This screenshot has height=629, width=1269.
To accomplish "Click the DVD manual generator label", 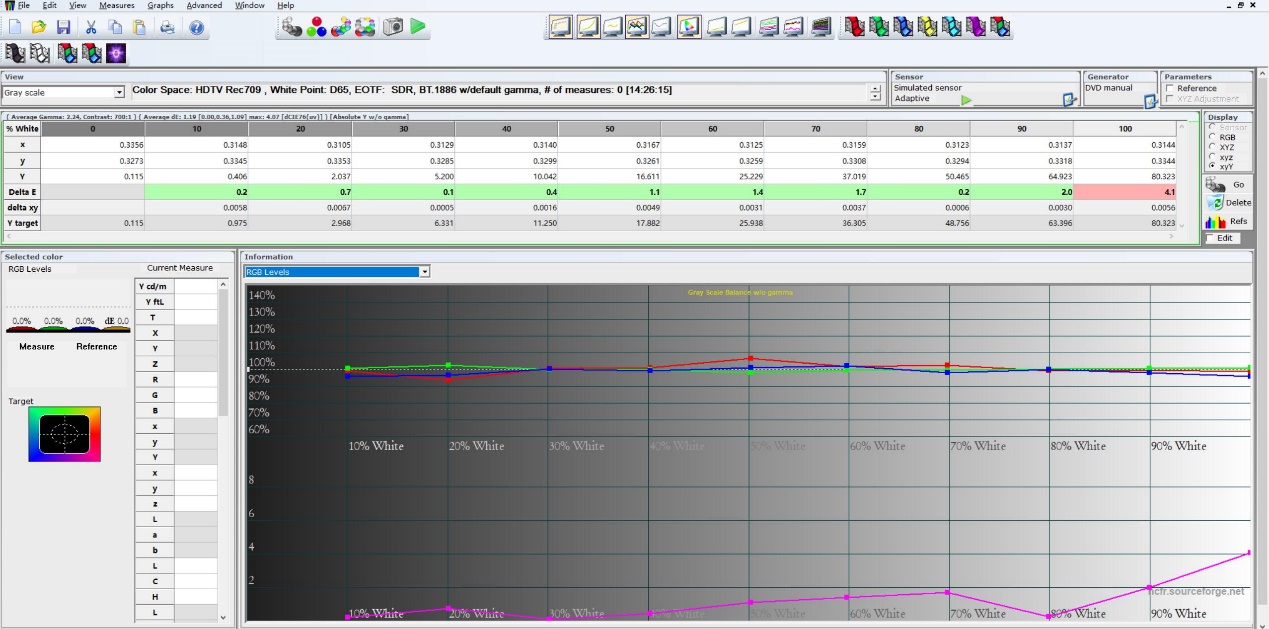I will point(1109,88).
